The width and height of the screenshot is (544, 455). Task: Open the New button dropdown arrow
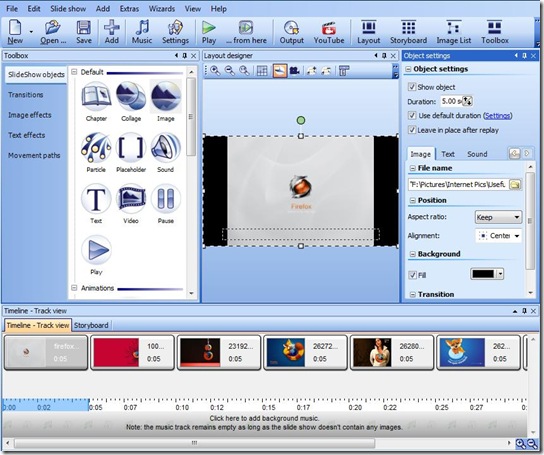coord(31,32)
